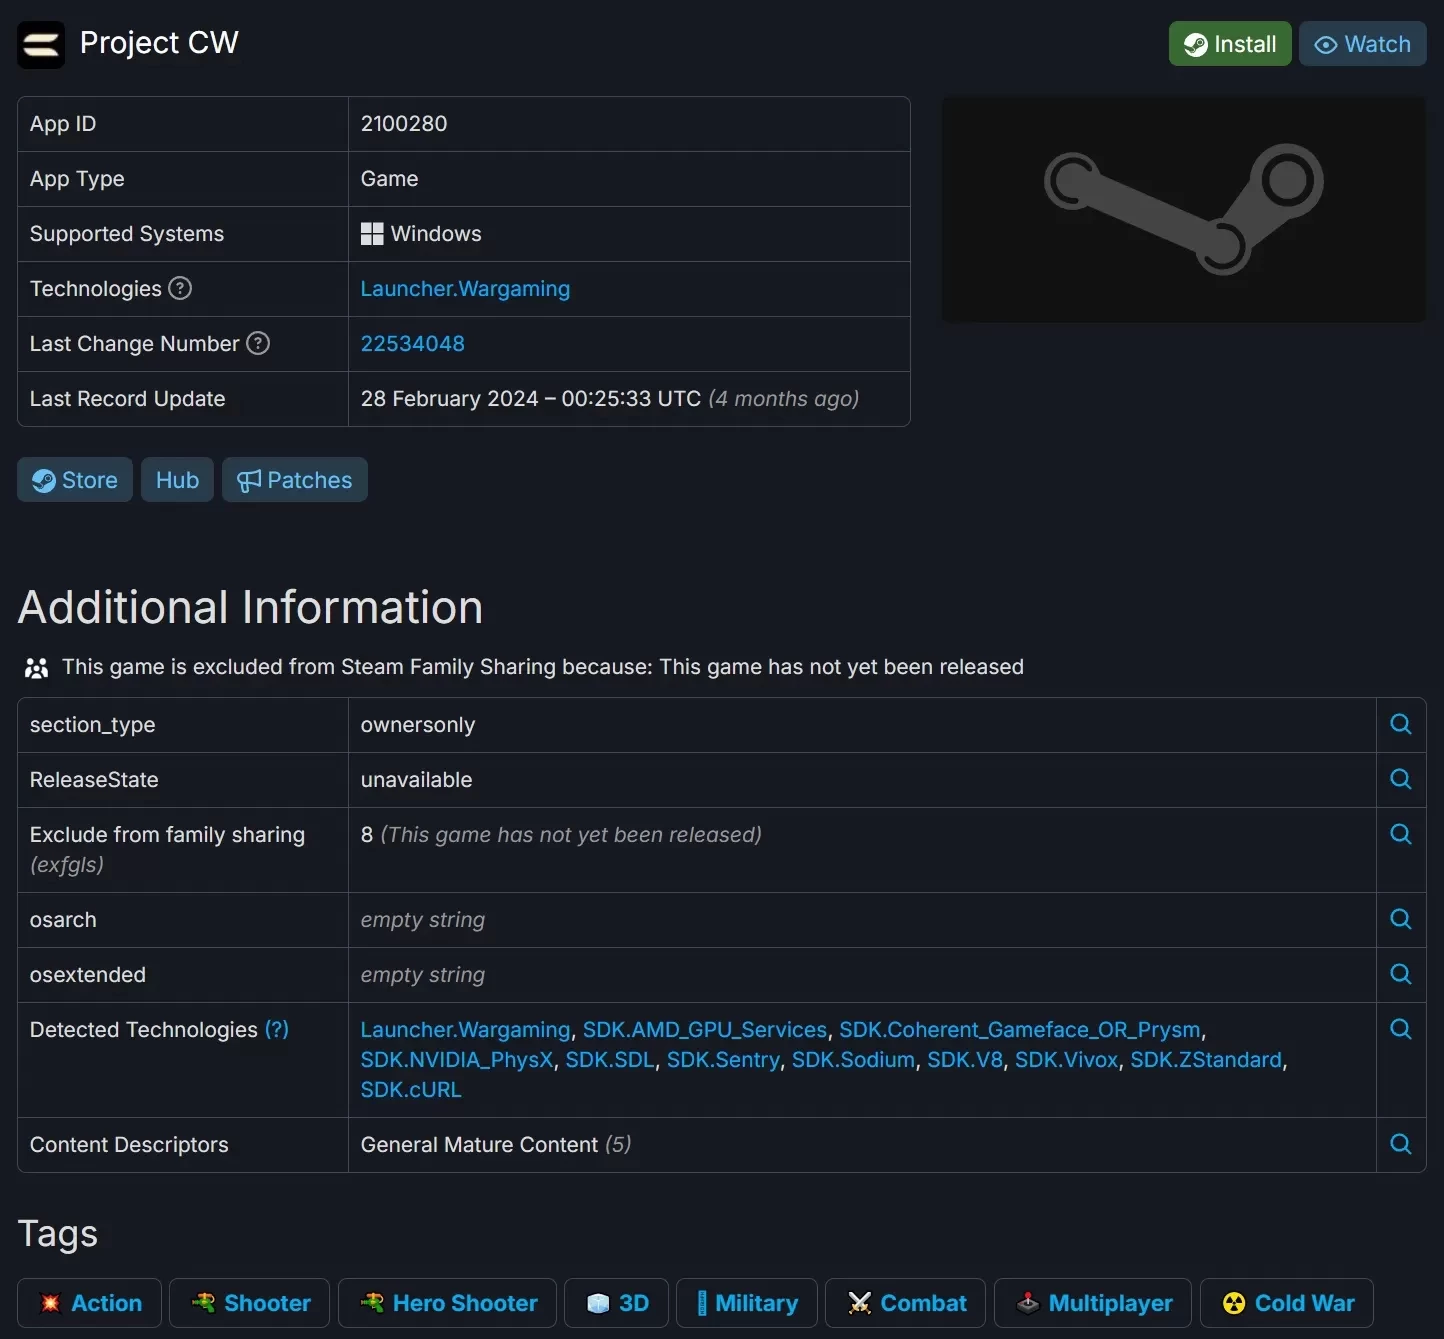Click the App ID value 2100280

[x=404, y=124]
